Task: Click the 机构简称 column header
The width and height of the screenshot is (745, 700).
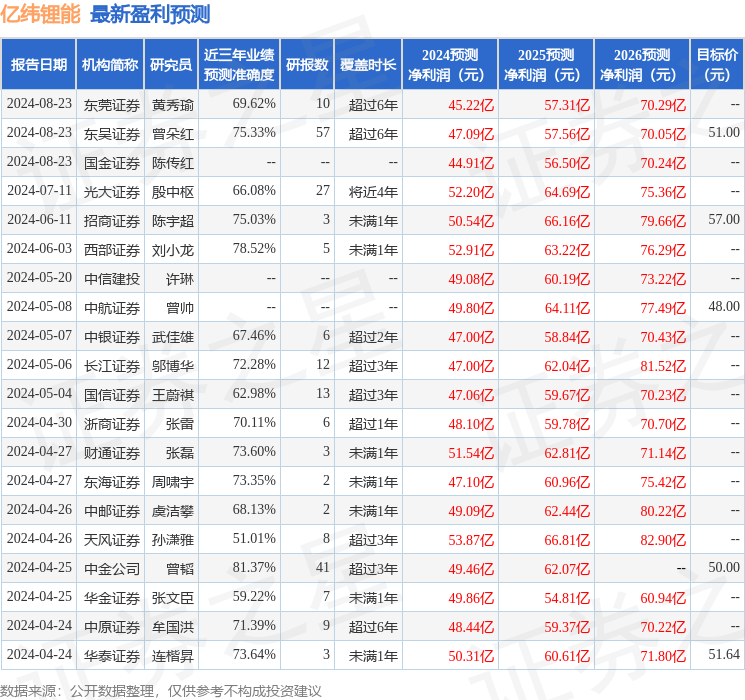Action: [110, 65]
